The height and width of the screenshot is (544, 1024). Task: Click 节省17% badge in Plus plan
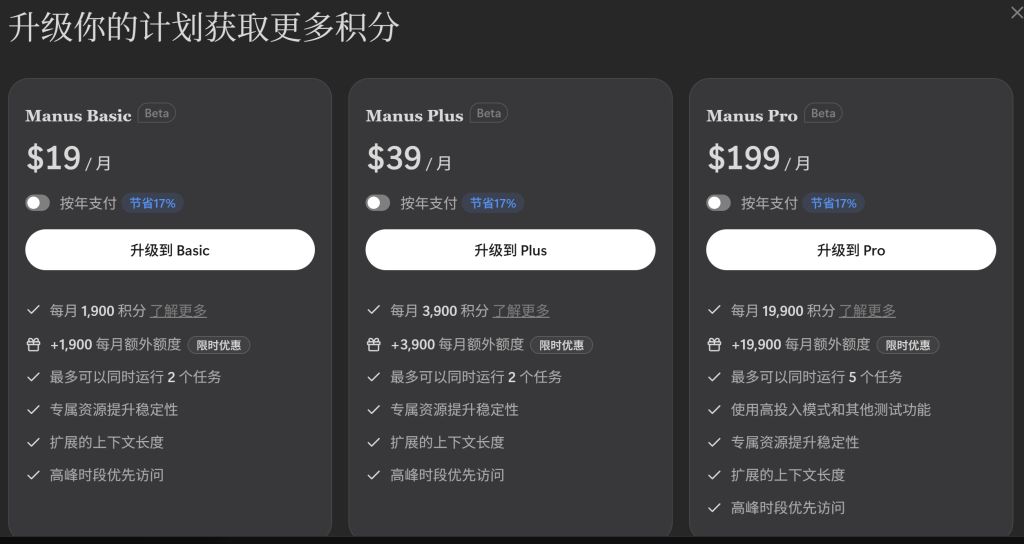coord(493,203)
